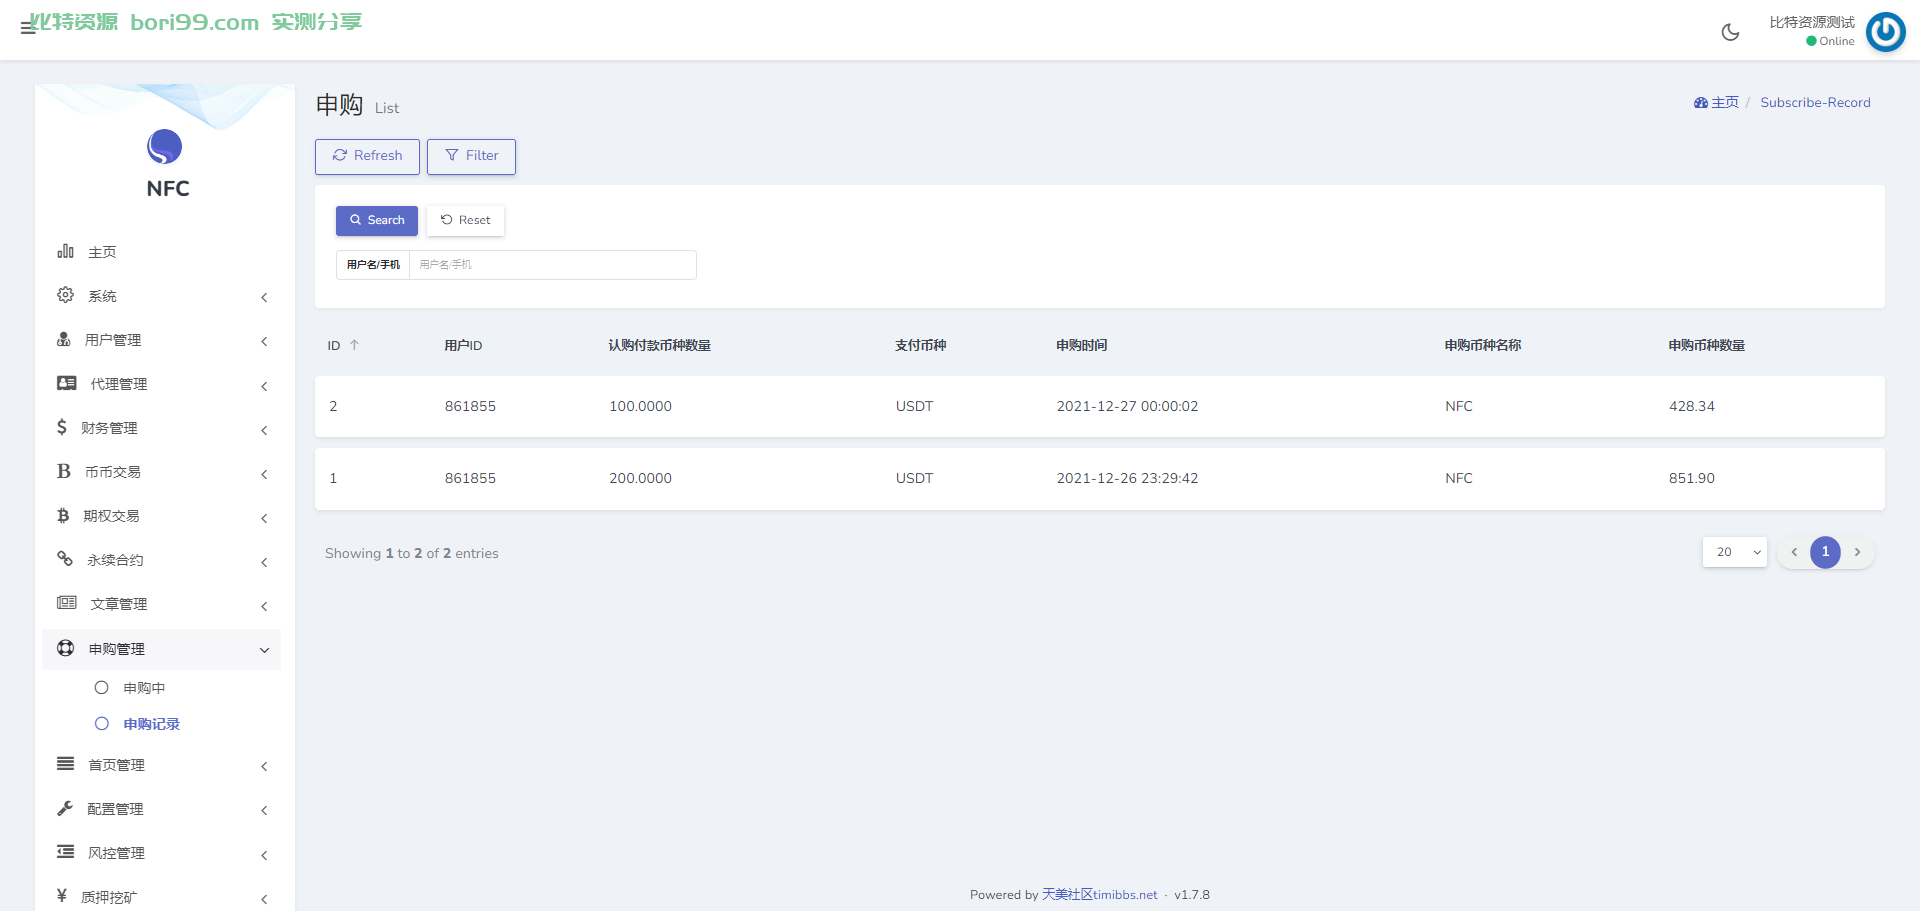Expand the 币币交易 menu chevron

pos(264,474)
